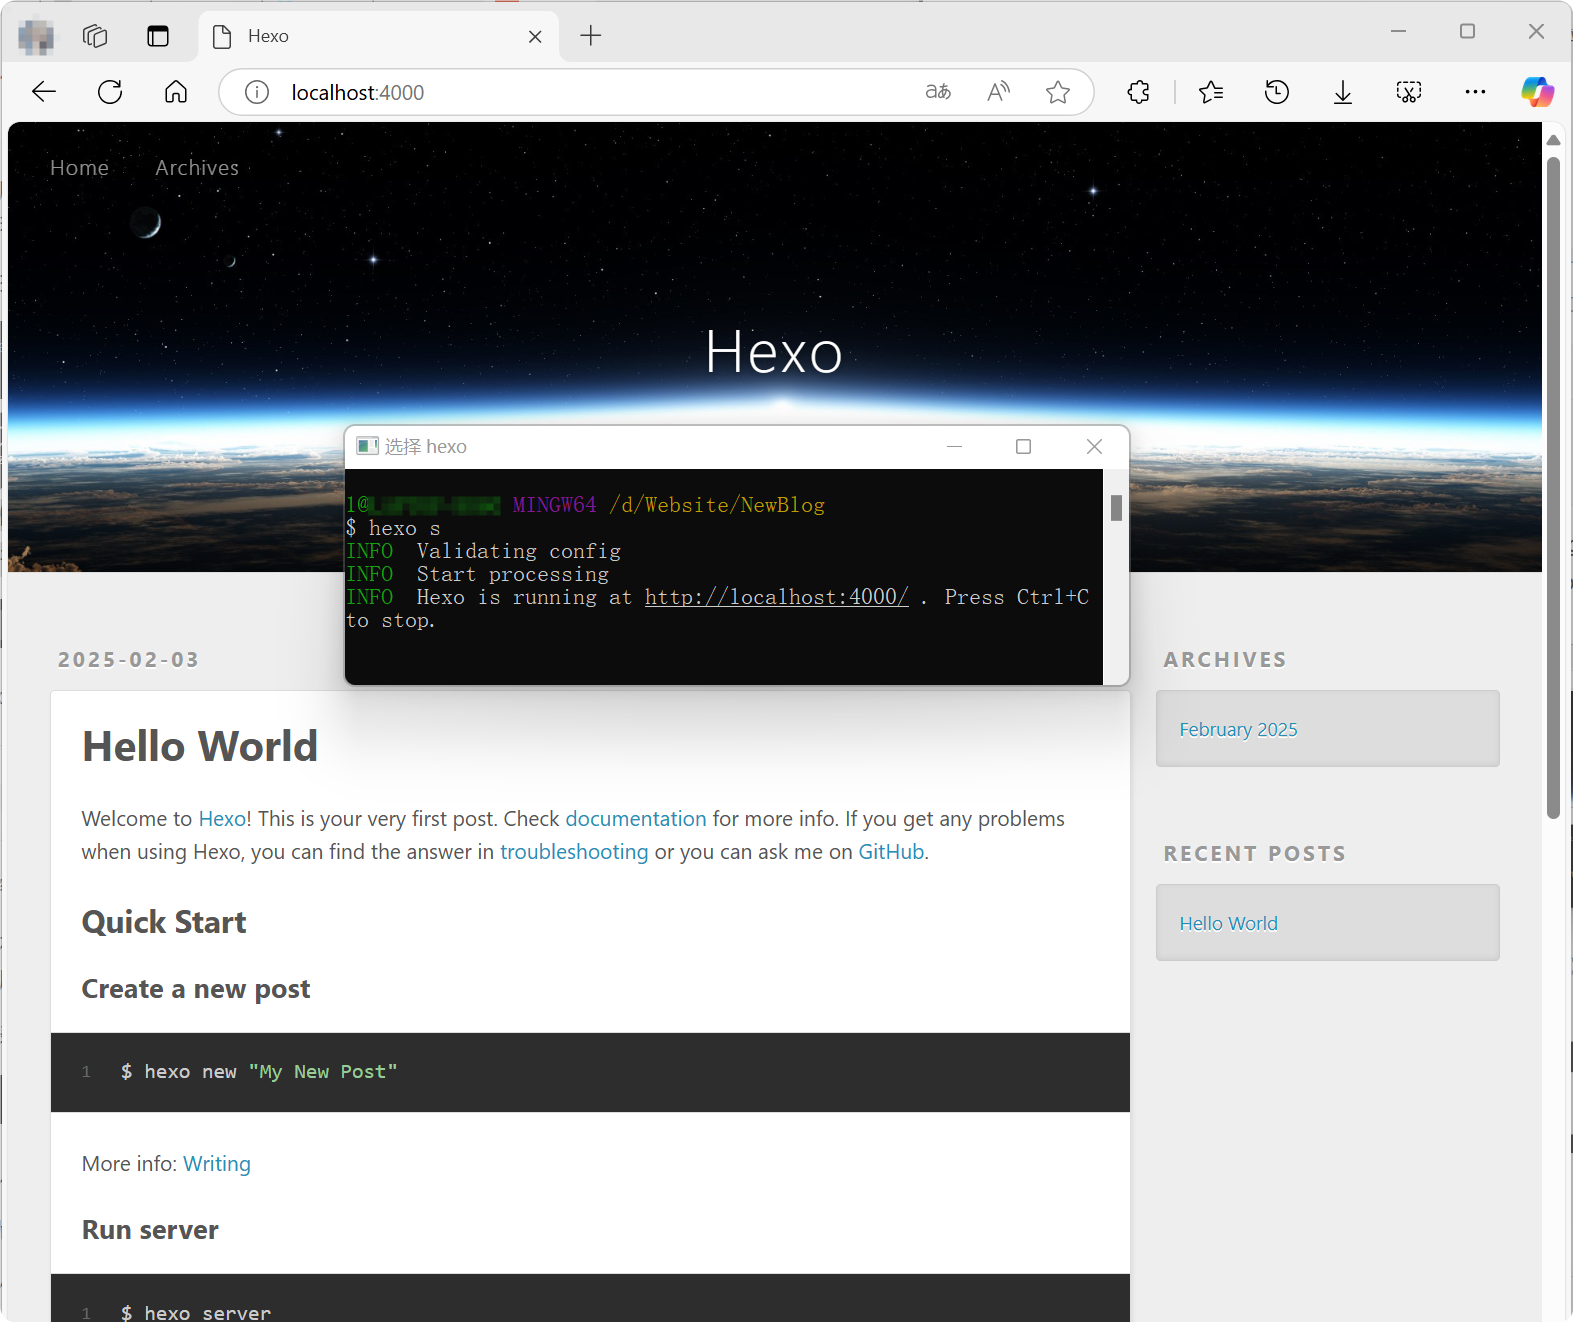Click the 'hexo s' command line in terminal

point(393,528)
